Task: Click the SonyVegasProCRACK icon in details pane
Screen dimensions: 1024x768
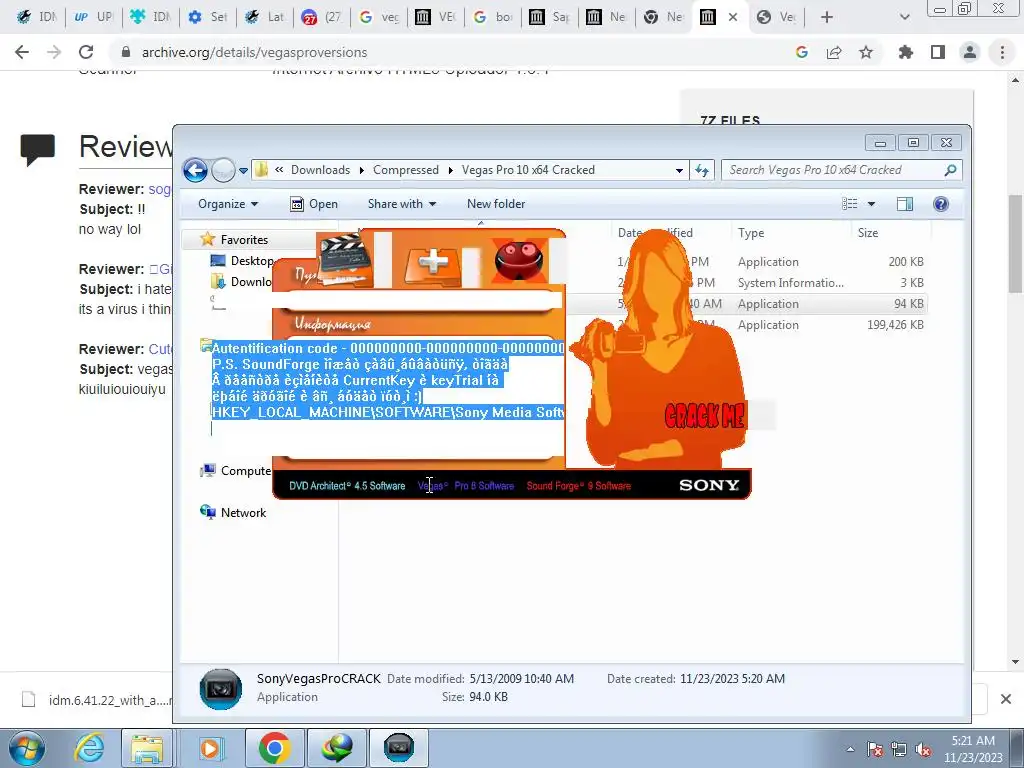Action: pos(221,688)
